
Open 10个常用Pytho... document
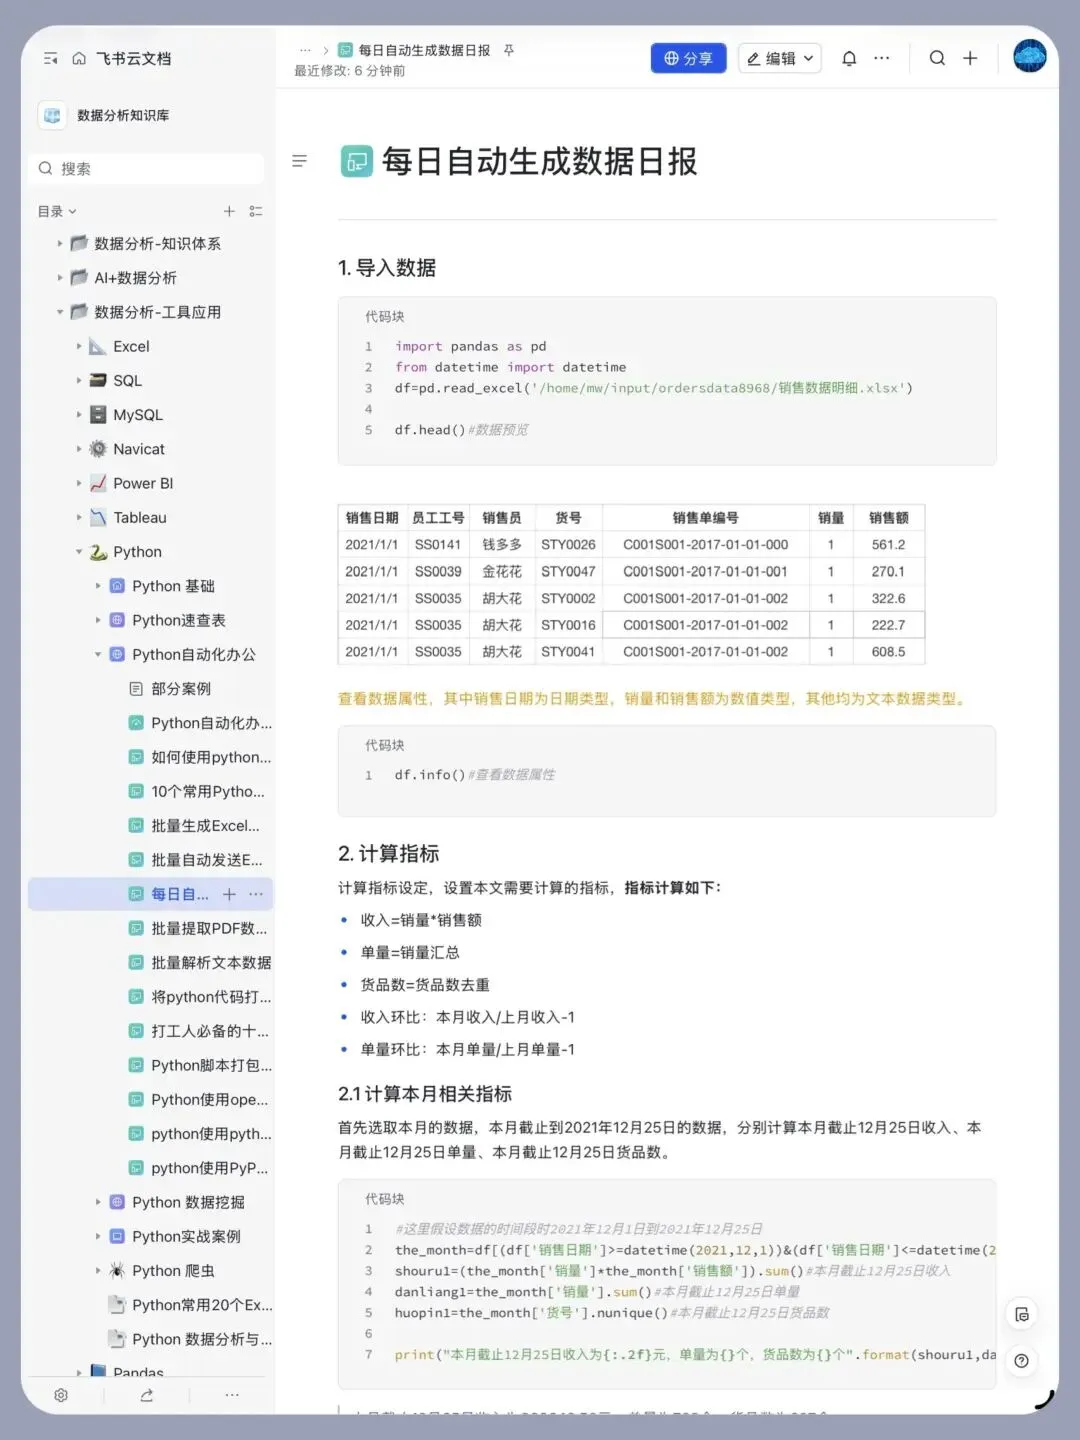click(x=208, y=791)
